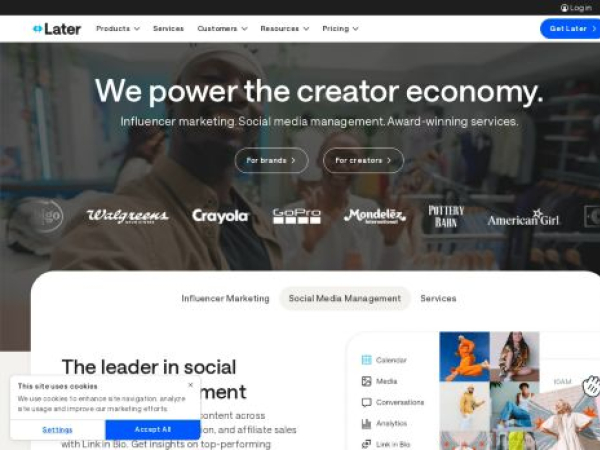This screenshot has width=600, height=450.
Task: Click the For brands button
Action: [271, 160]
